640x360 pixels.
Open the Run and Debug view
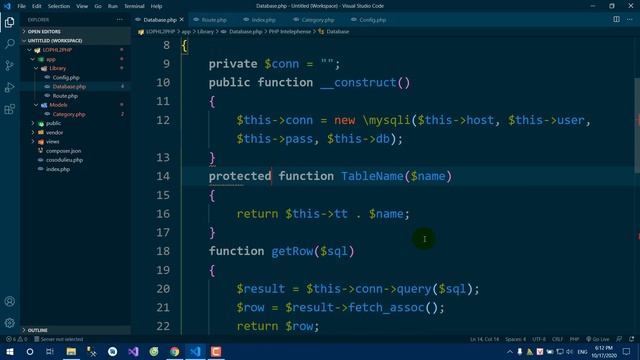pyautogui.click(x=9, y=87)
